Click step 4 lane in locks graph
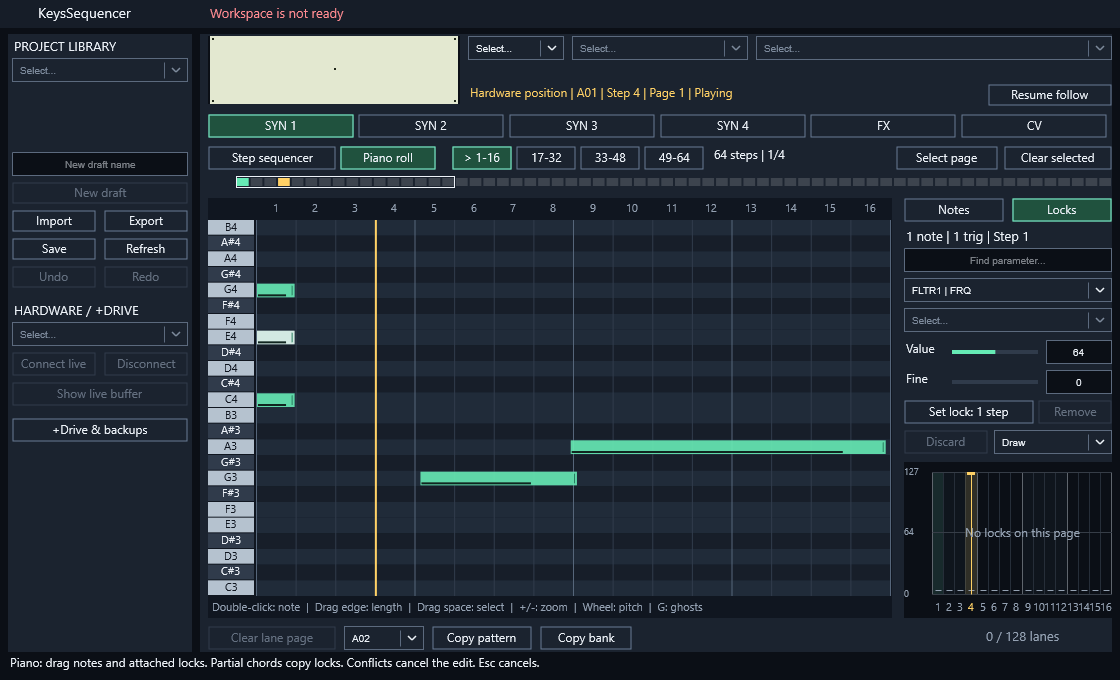Viewport: 1120px width, 680px height. click(x=971, y=533)
